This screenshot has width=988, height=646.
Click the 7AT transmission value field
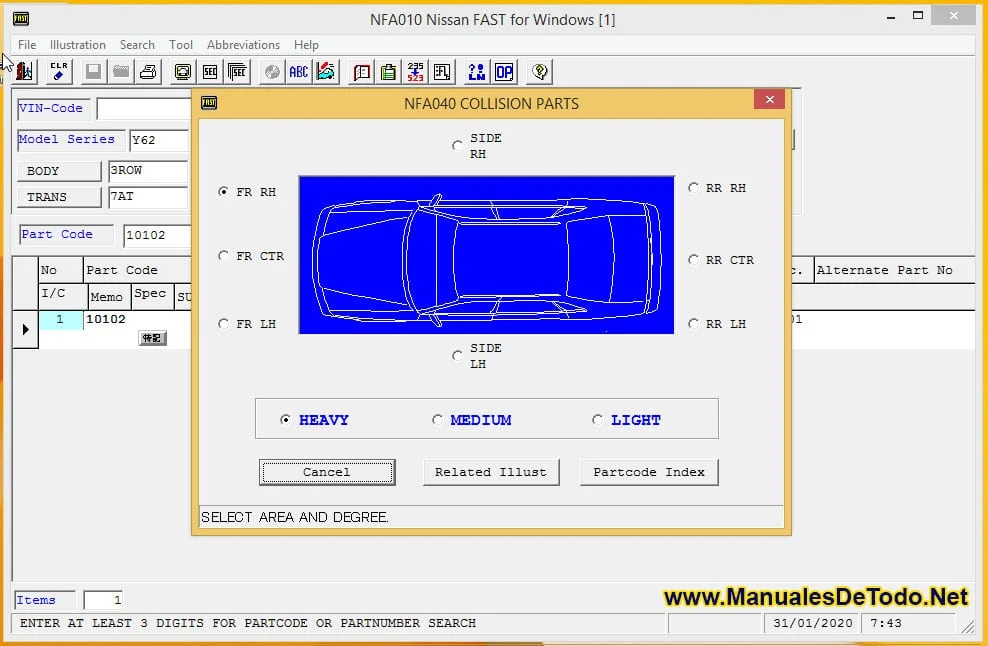click(x=148, y=197)
